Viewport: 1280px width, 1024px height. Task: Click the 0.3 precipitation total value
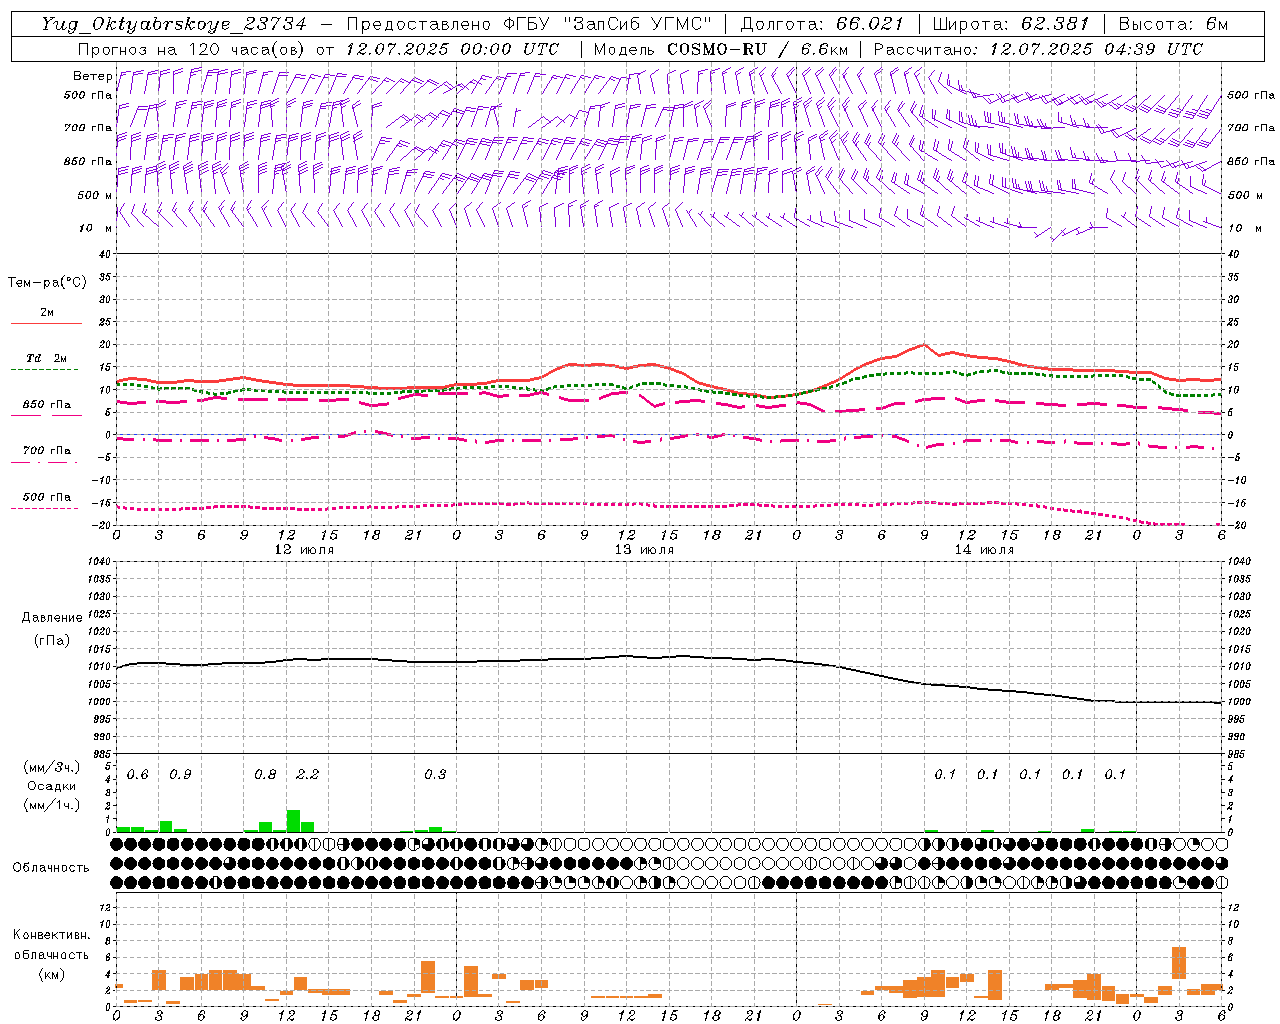tap(435, 775)
